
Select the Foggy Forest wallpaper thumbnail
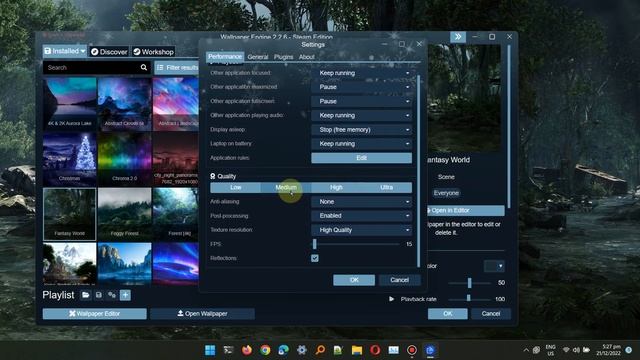124,214
